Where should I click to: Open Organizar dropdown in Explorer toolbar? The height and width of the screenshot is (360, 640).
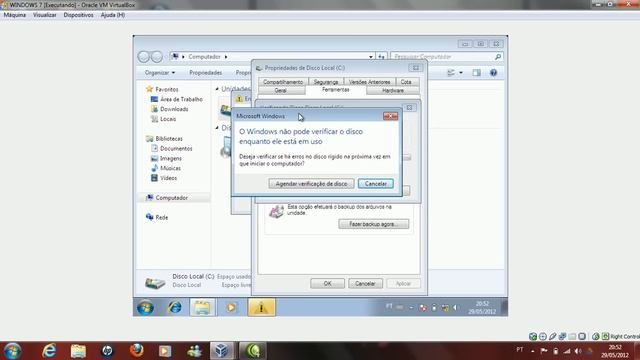point(160,73)
